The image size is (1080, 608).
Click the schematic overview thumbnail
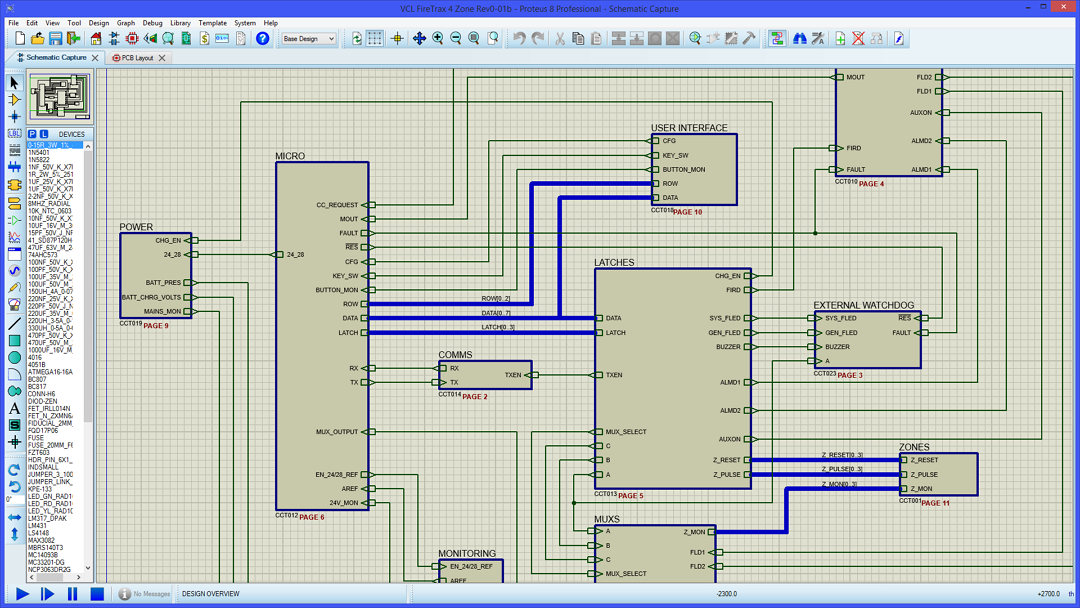[60, 98]
